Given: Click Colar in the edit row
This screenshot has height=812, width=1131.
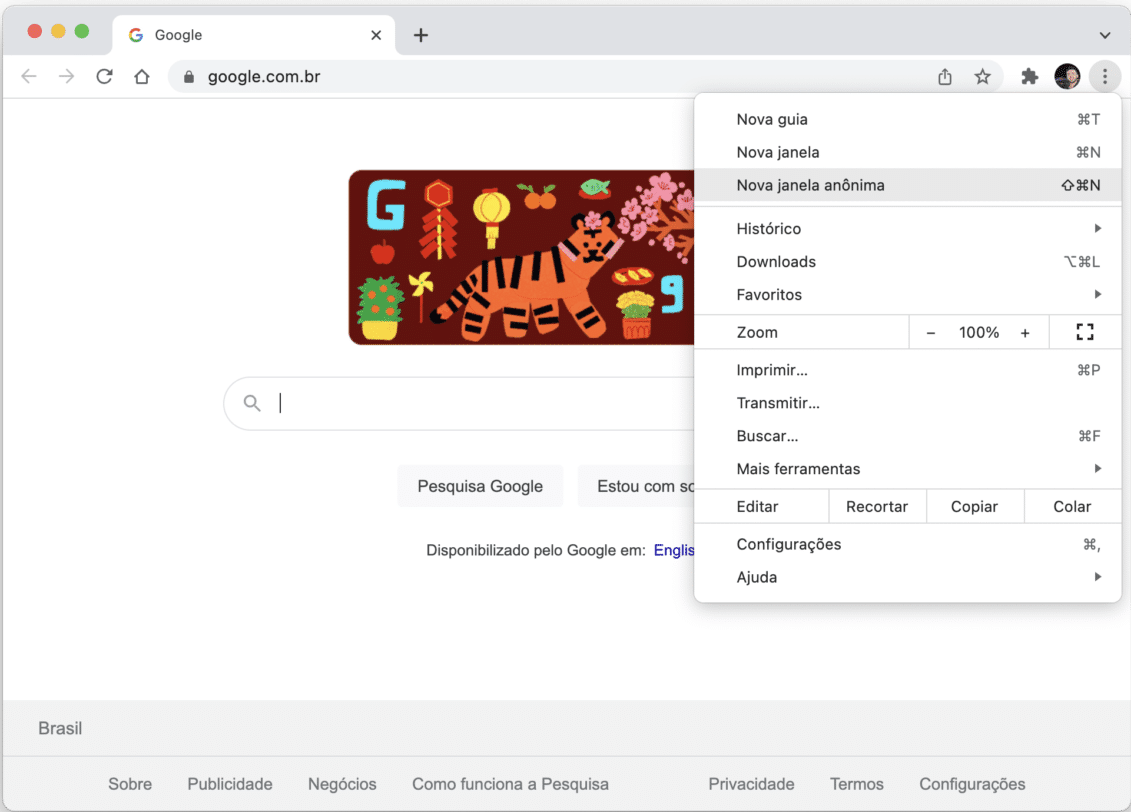Looking at the screenshot, I should 1073,506.
